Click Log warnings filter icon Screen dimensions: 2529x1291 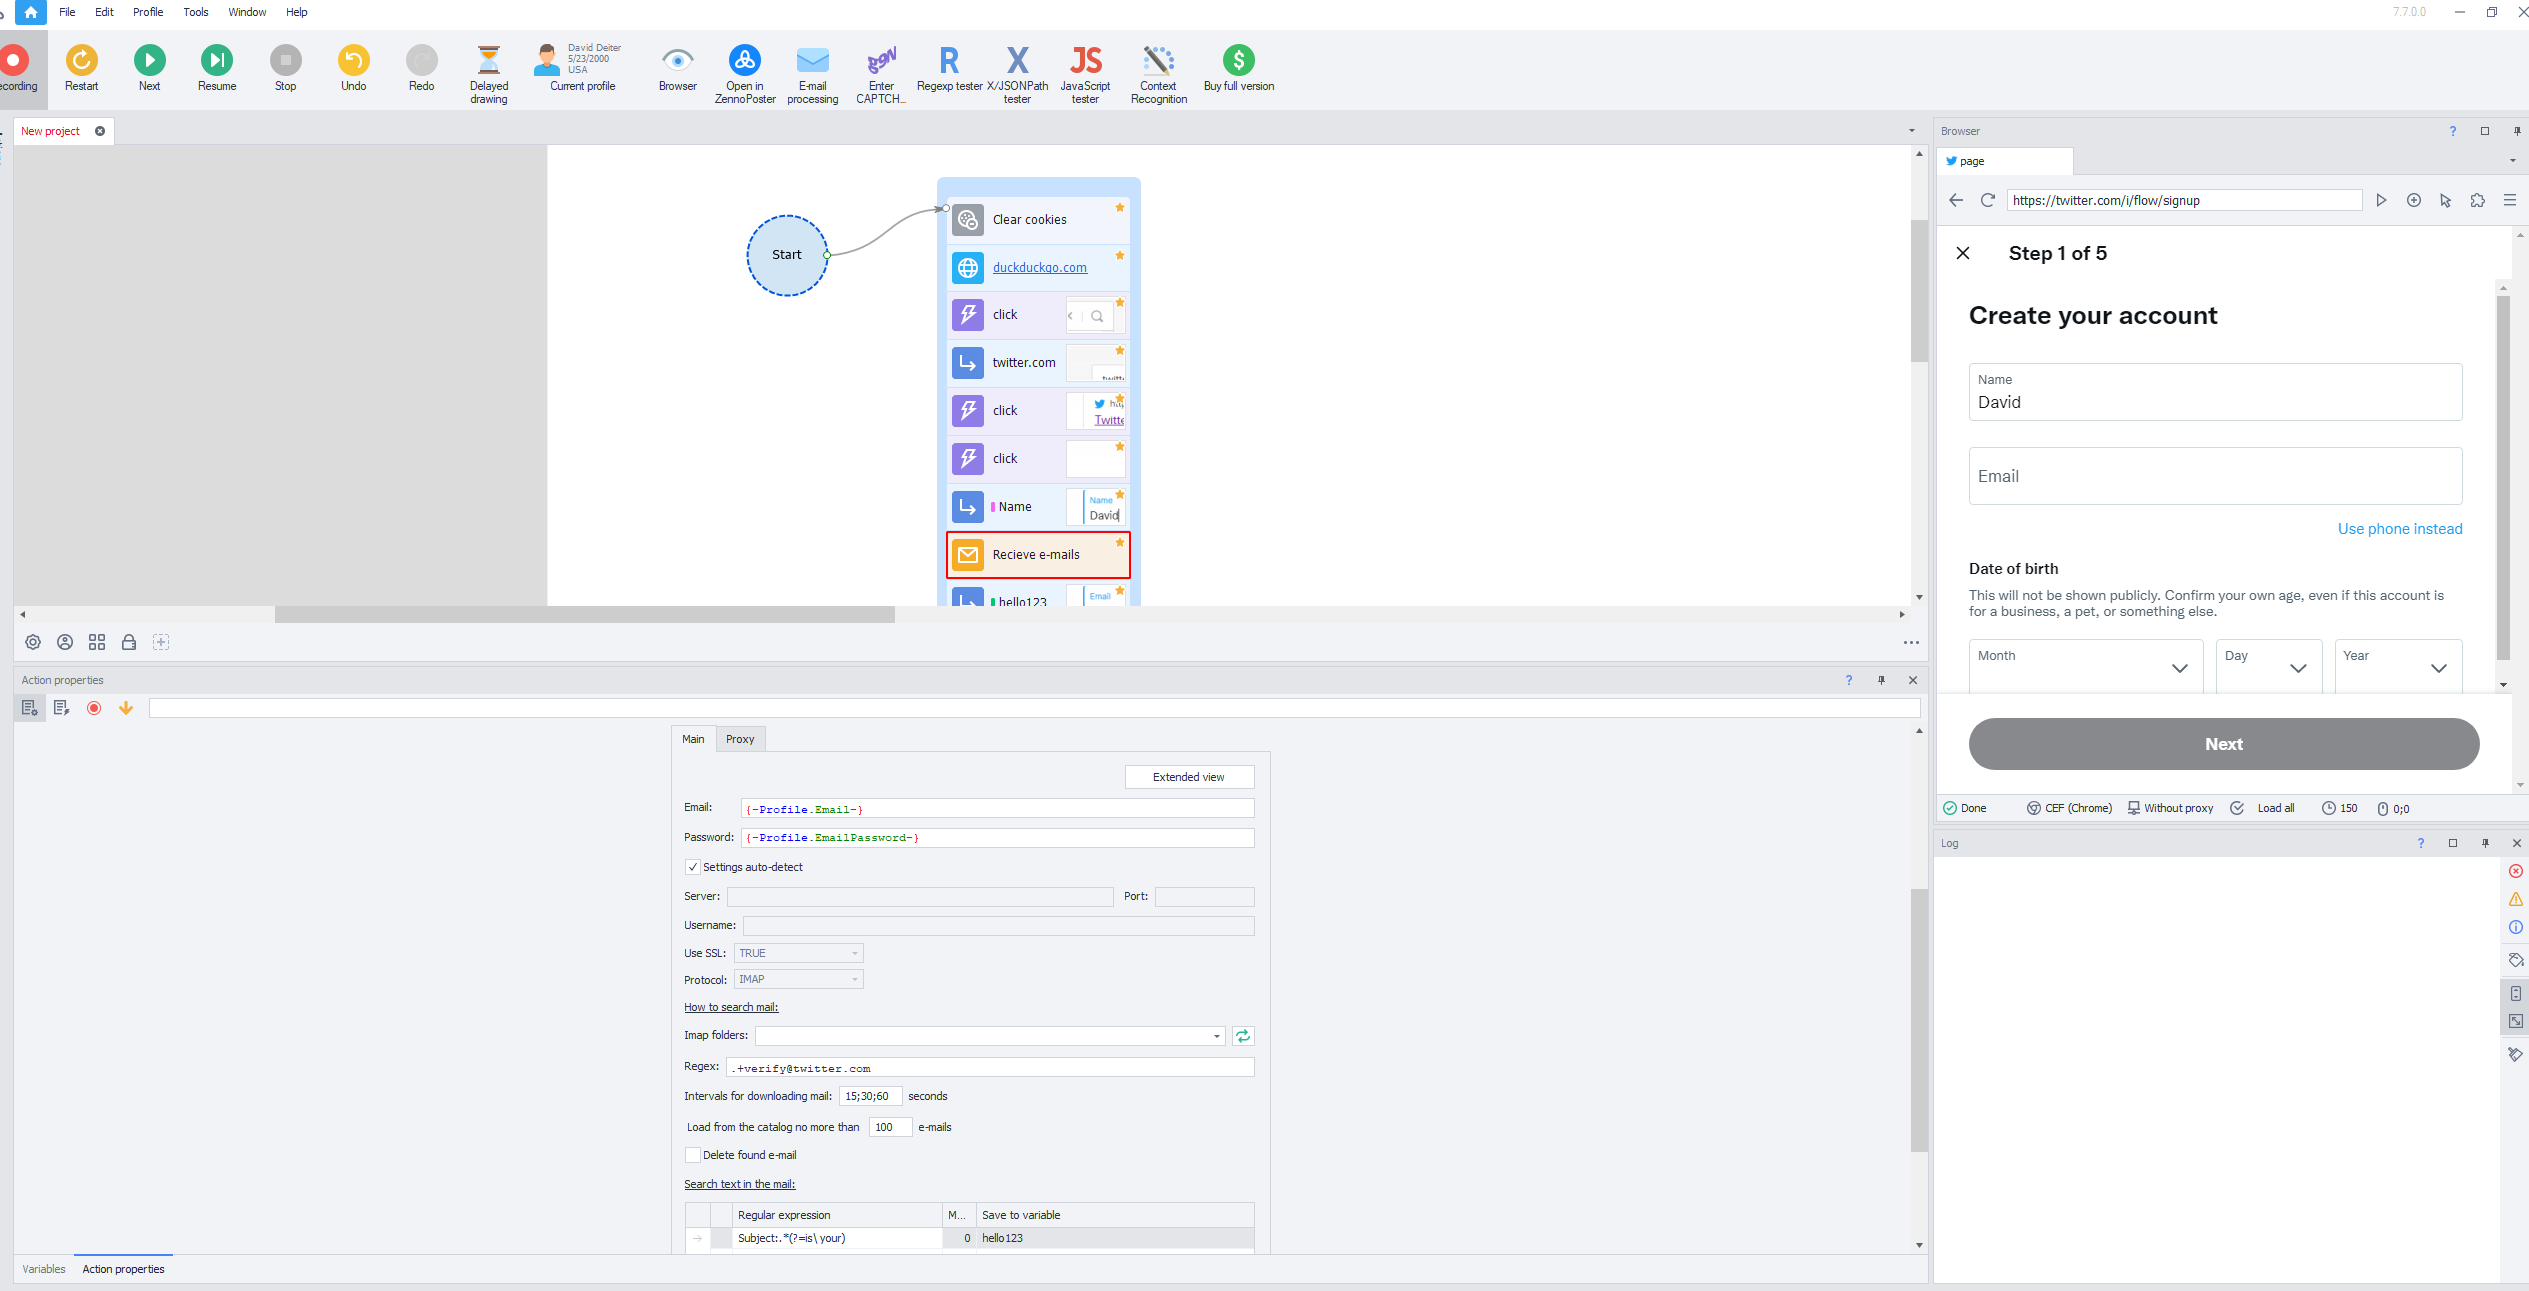click(2516, 899)
